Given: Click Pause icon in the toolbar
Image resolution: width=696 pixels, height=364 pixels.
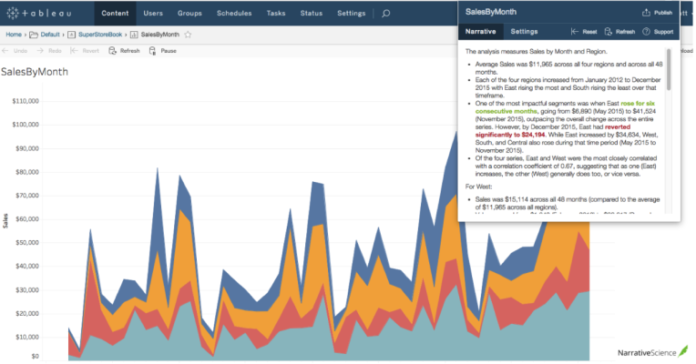Looking at the screenshot, I should click(152, 51).
